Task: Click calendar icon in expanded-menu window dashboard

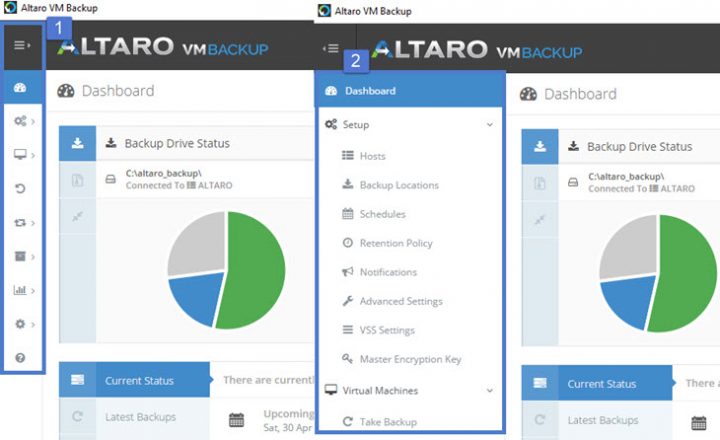Action: [x=699, y=423]
